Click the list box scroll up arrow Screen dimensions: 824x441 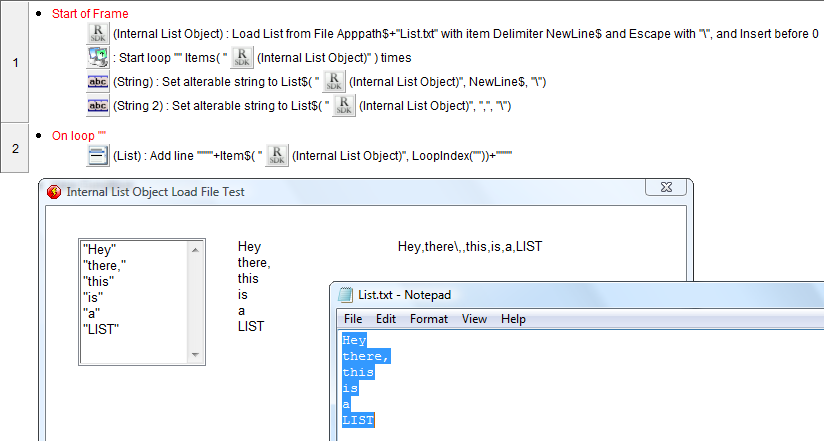point(195,249)
